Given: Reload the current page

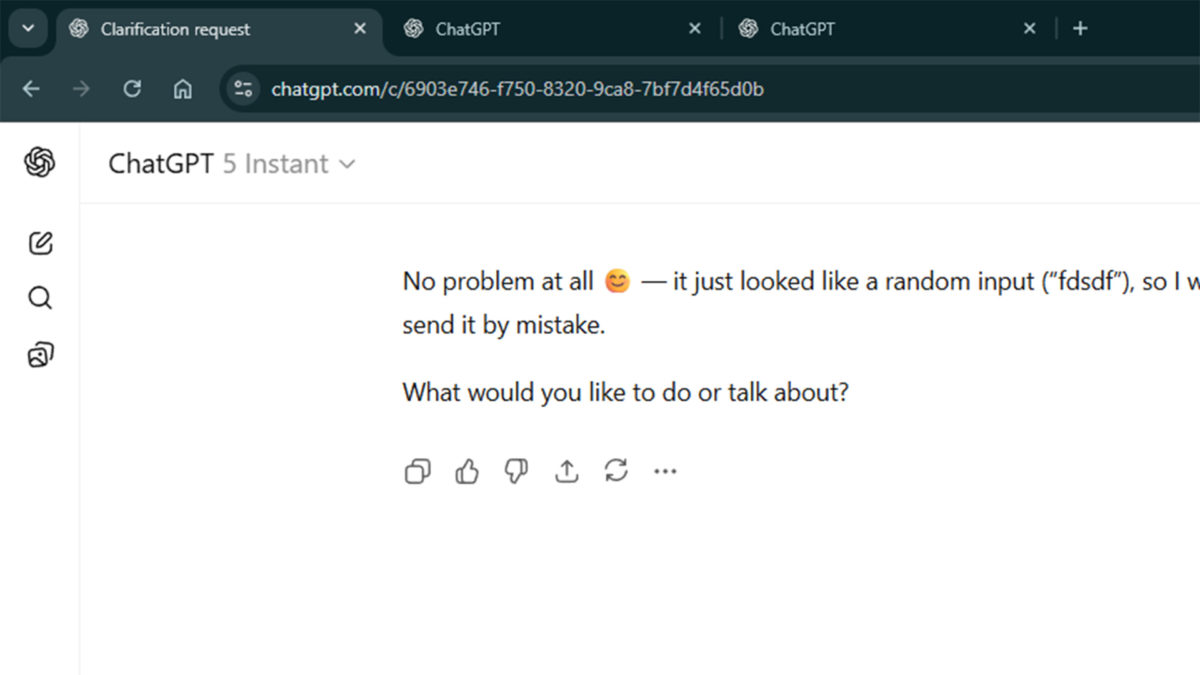Looking at the screenshot, I should 132,89.
